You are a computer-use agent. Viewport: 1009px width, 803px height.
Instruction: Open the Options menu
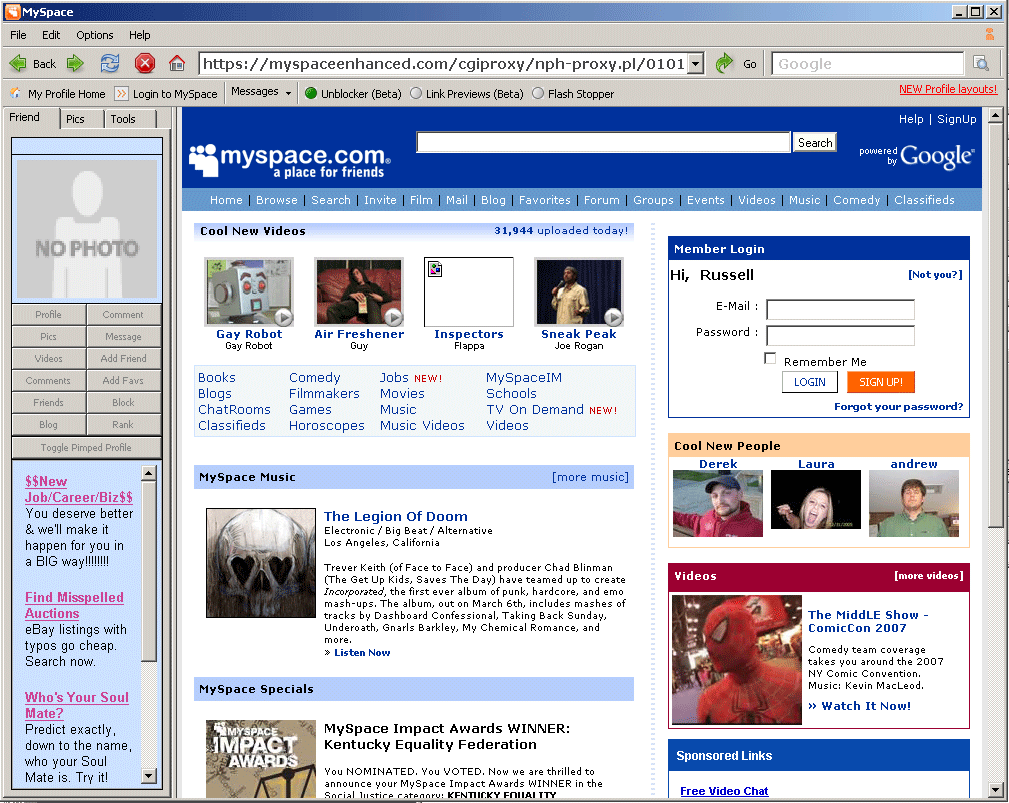pos(95,35)
